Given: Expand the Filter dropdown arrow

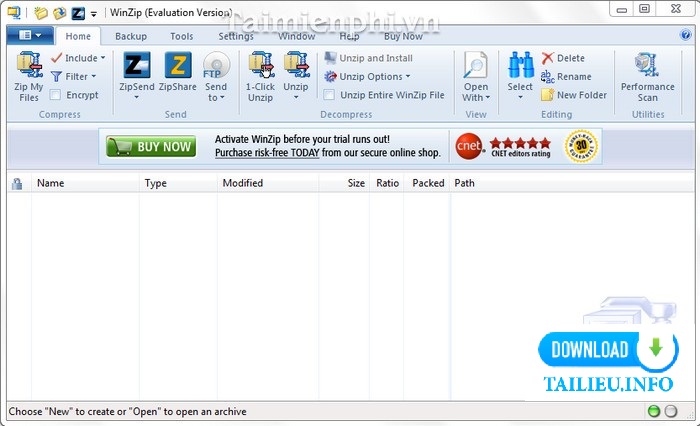Looking at the screenshot, I should point(94,76).
